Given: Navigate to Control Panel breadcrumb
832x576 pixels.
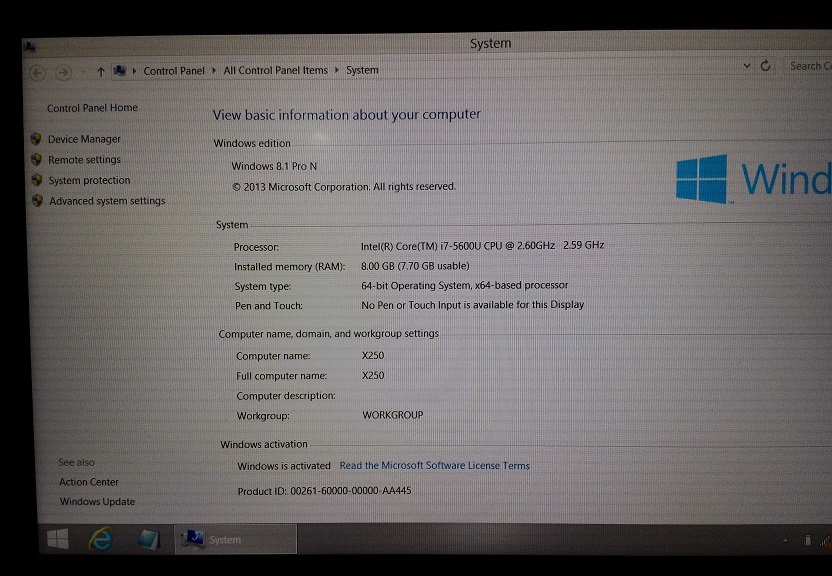Looking at the screenshot, I should (174, 71).
